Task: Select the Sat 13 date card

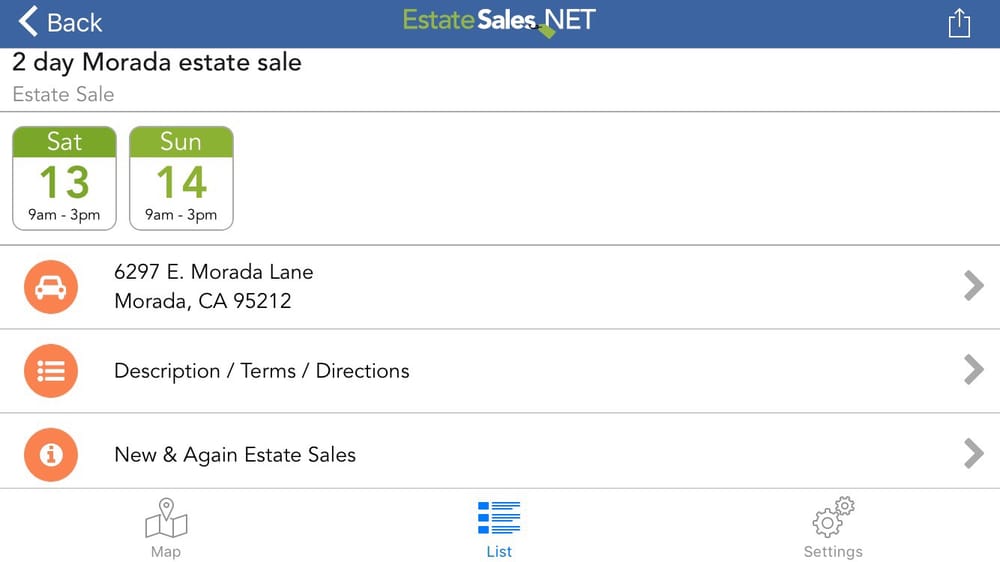Action: pos(64,178)
